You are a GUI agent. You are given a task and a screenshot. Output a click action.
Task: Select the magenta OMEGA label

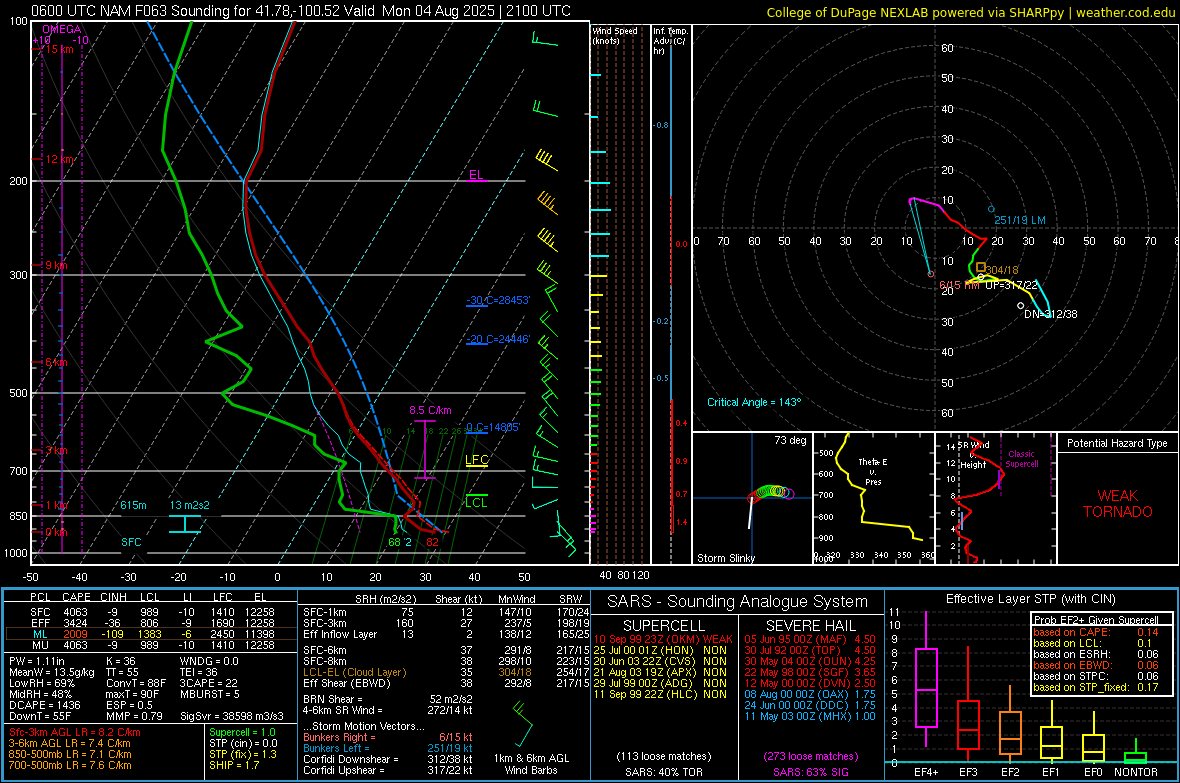62,29
